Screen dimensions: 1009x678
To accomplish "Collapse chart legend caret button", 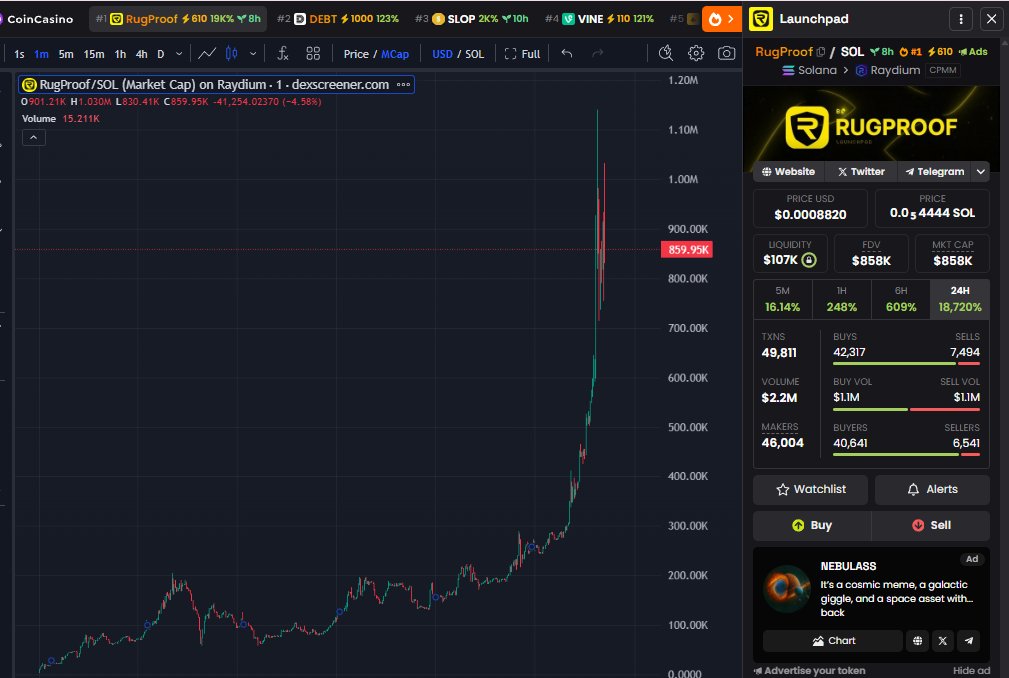I will [x=33, y=137].
